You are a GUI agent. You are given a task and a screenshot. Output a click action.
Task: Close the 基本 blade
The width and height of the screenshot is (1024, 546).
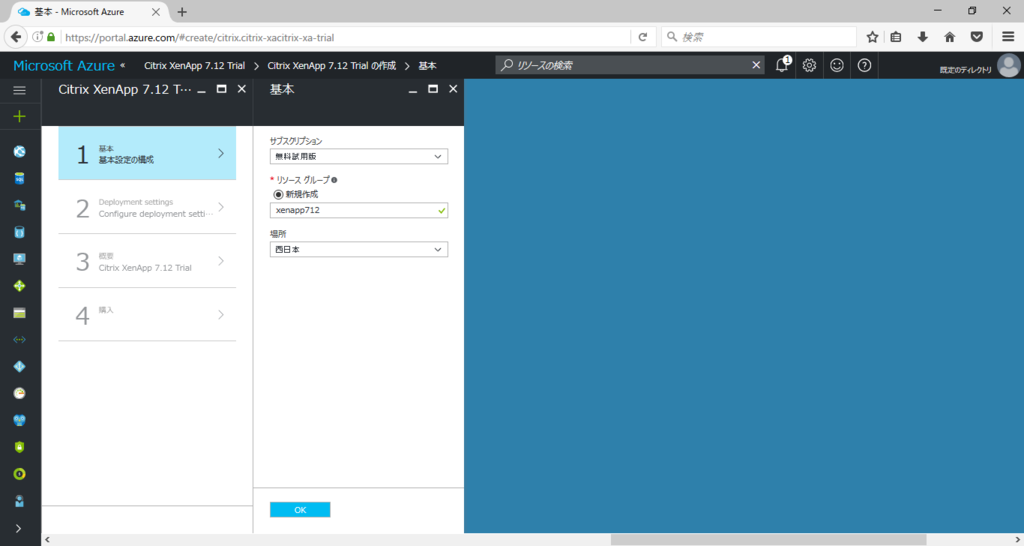453,89
